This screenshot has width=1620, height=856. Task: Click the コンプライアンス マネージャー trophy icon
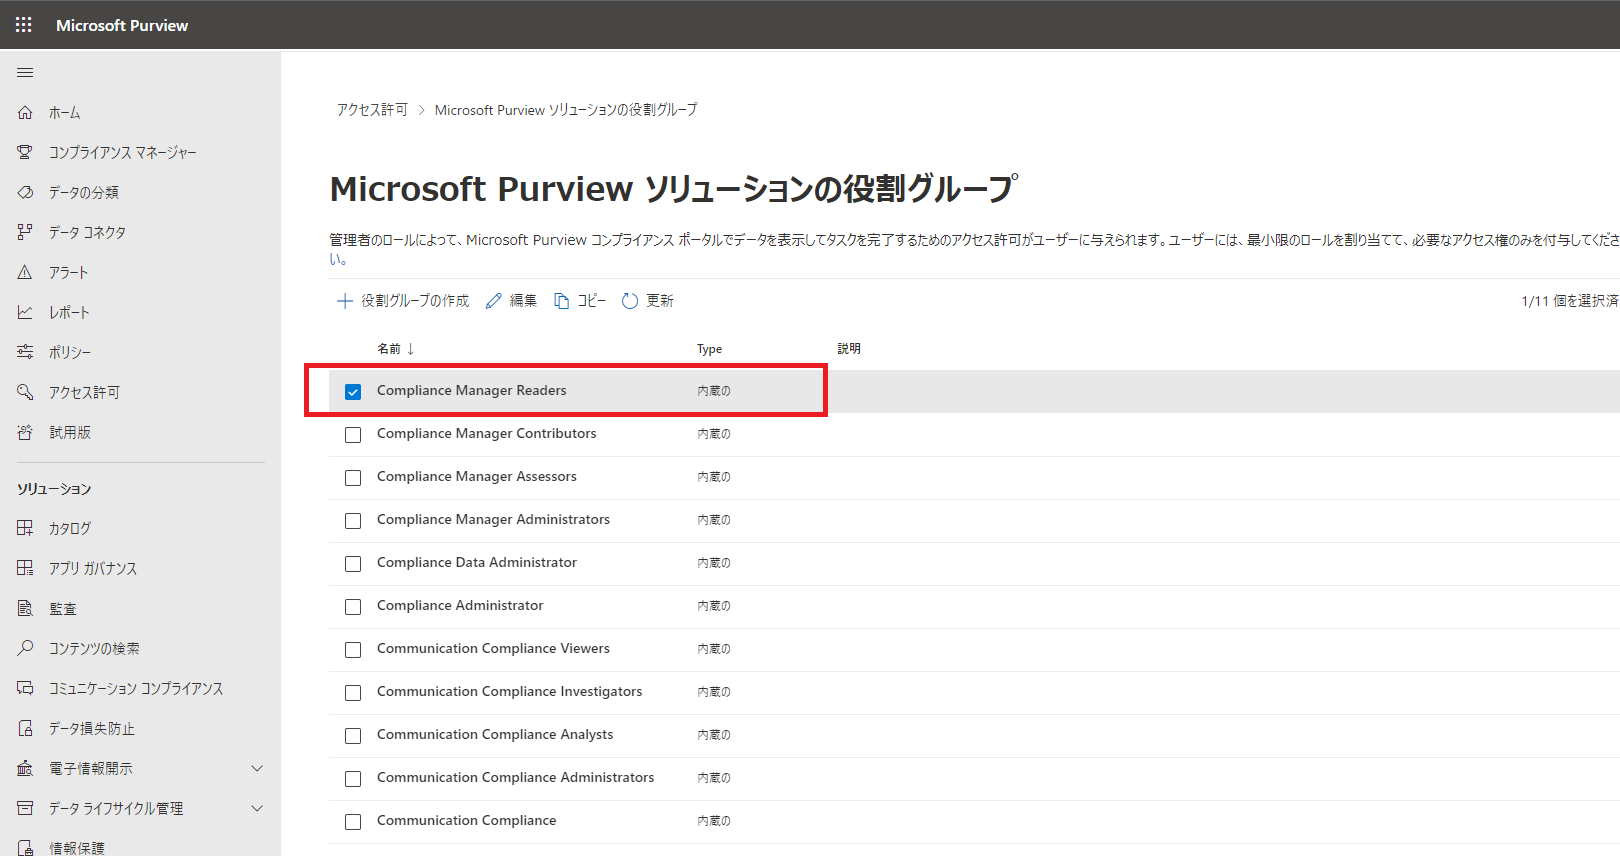coord(25,152)
